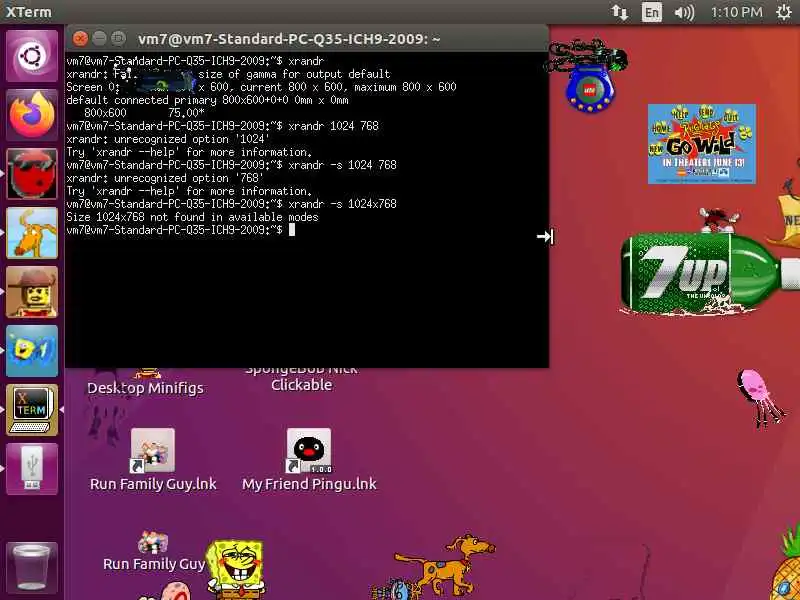Viewport: 800px width, 600px height.
Task: Maximize the xterm terminal window
Action: point(118,38)
